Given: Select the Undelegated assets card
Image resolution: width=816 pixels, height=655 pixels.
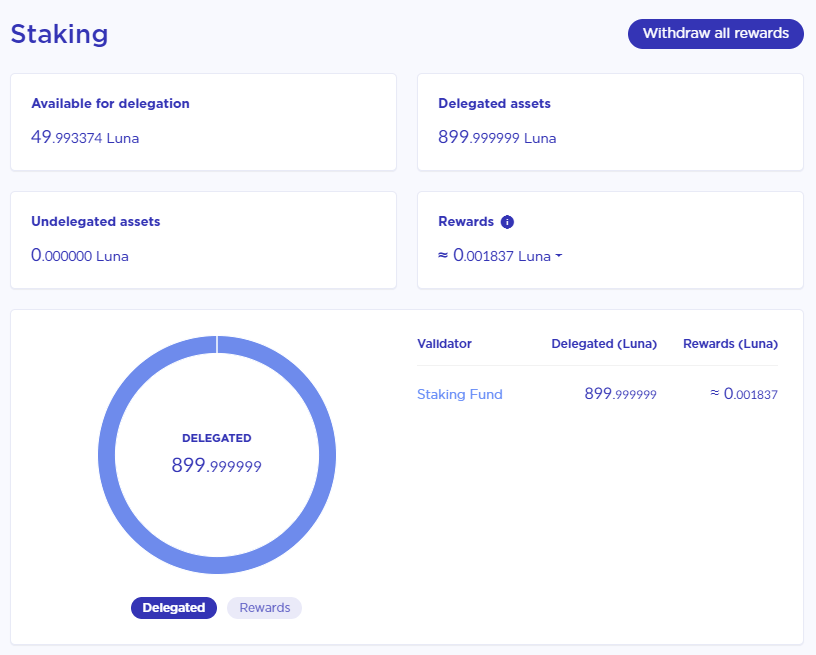Looking at the screenshot, I should [203, 240].
